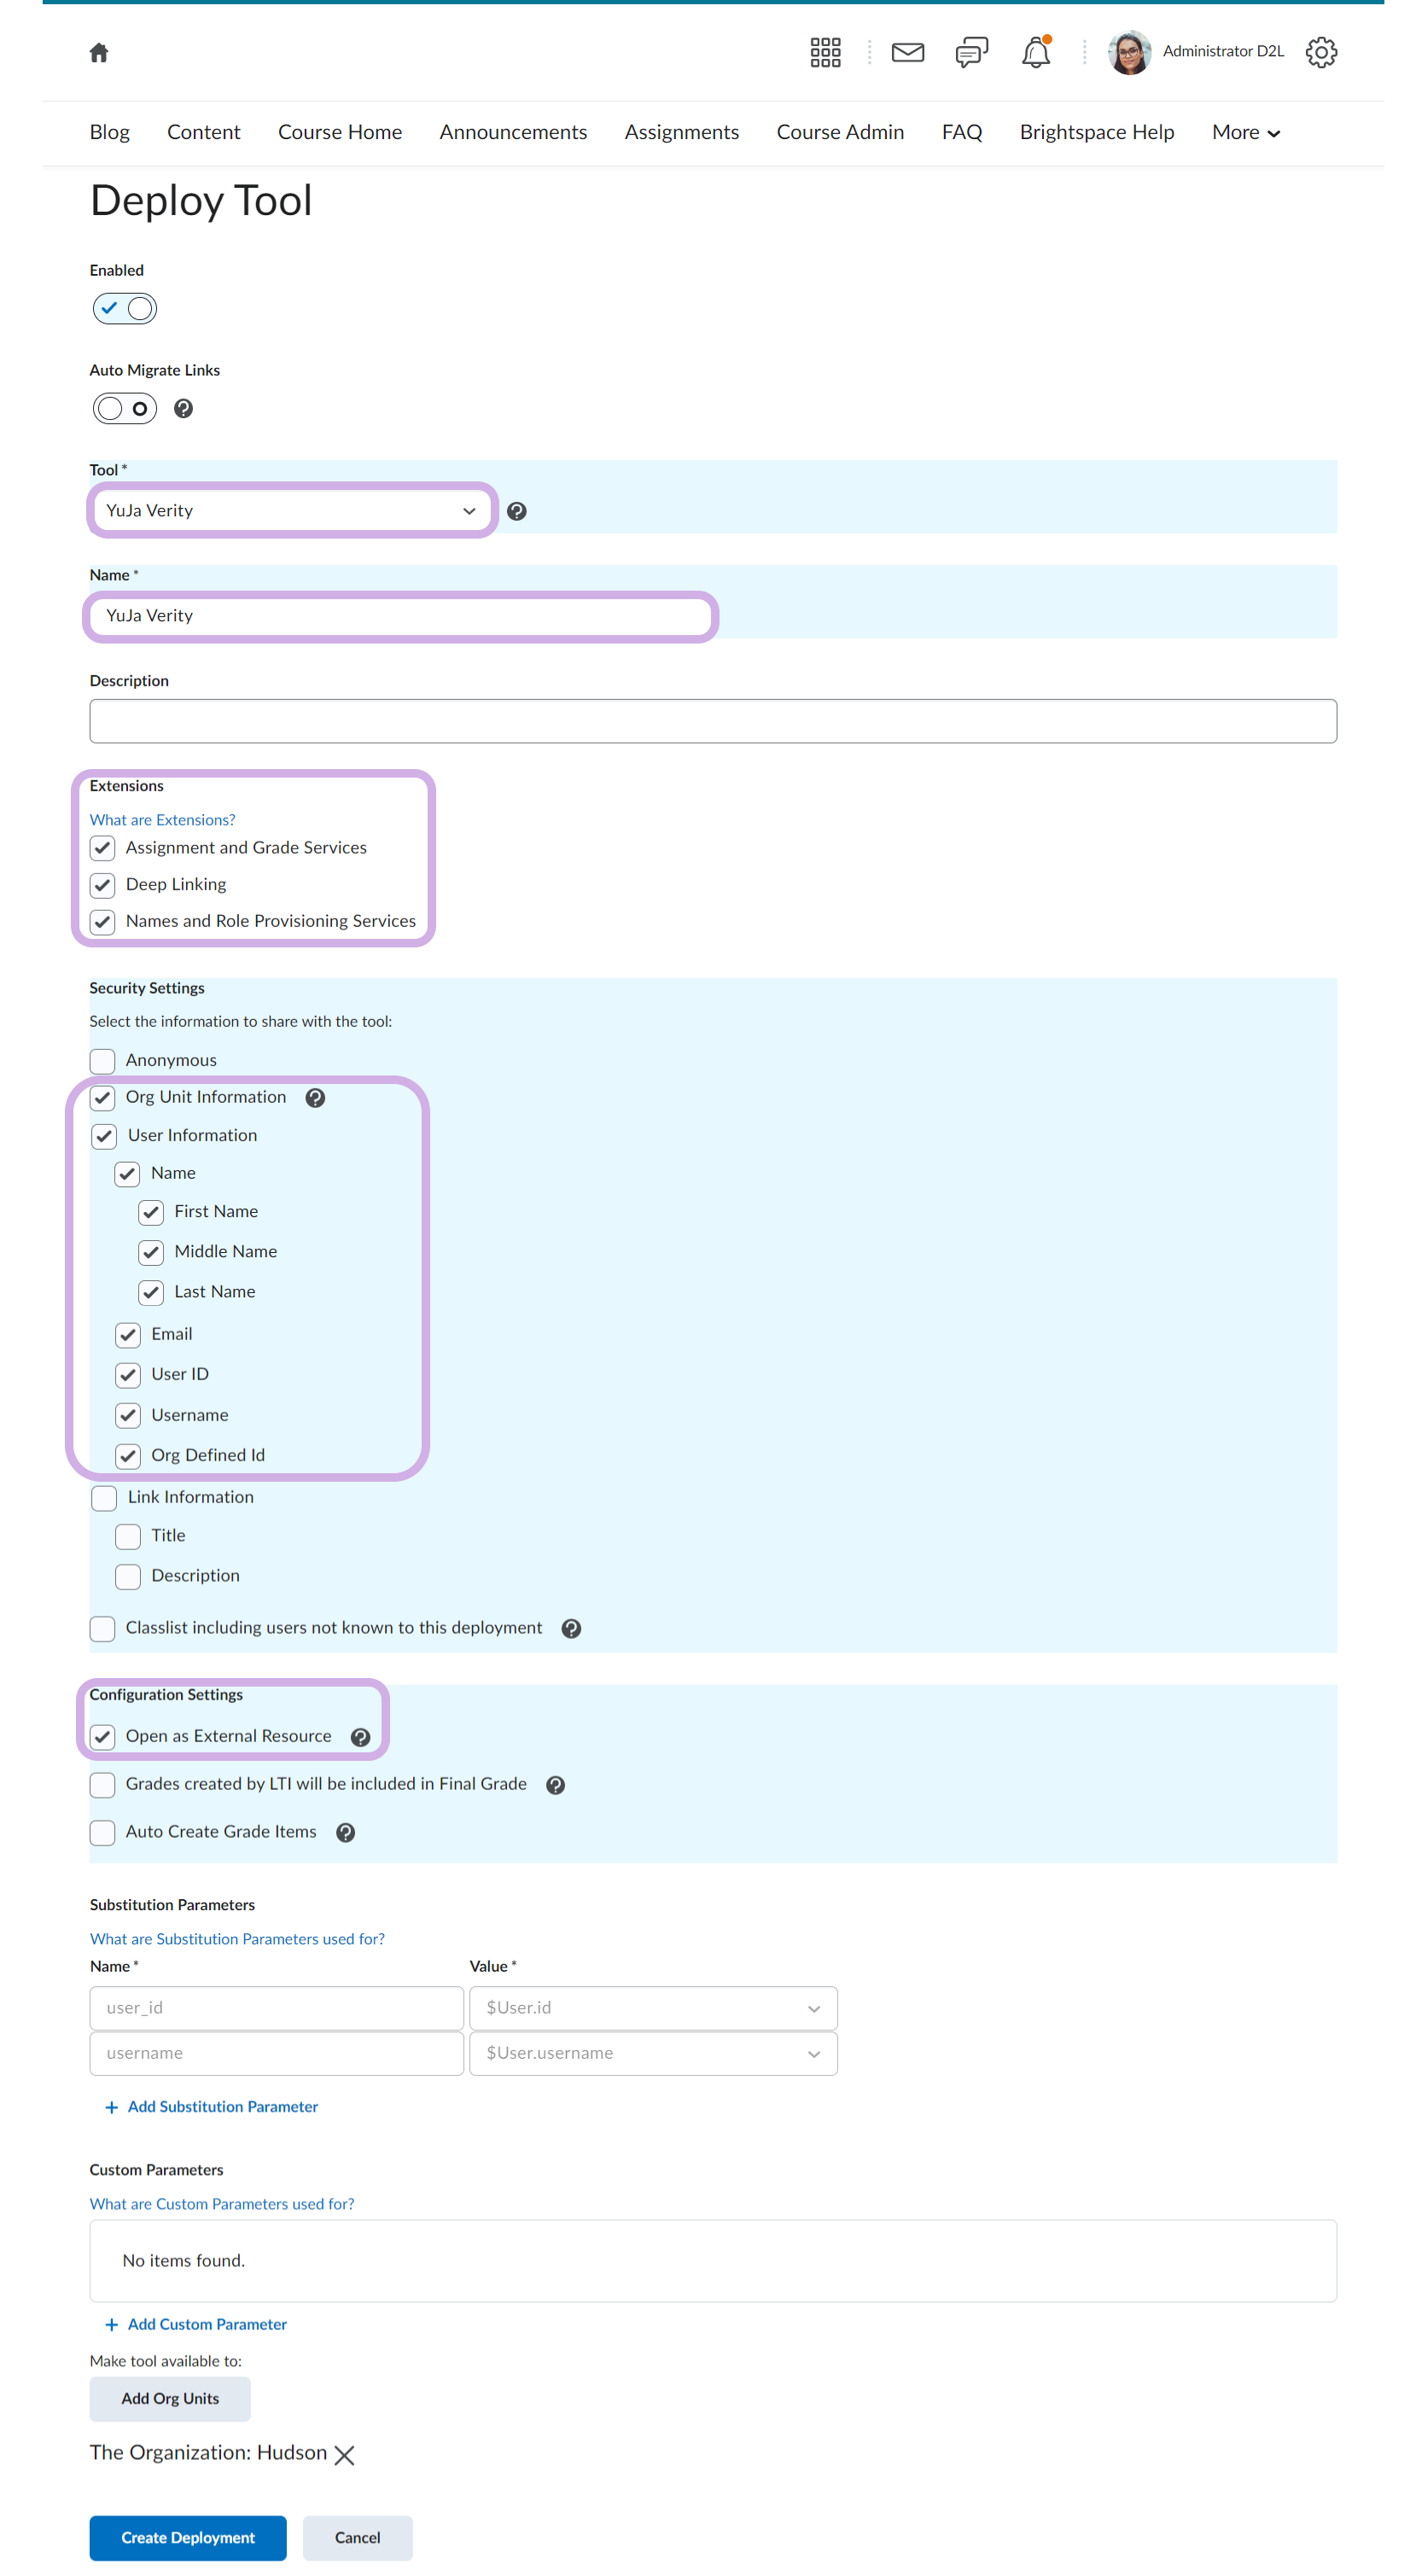Expand the More navigation menu
The height and width of the screenshot is (2576, 1416).
pos(1245,132)
